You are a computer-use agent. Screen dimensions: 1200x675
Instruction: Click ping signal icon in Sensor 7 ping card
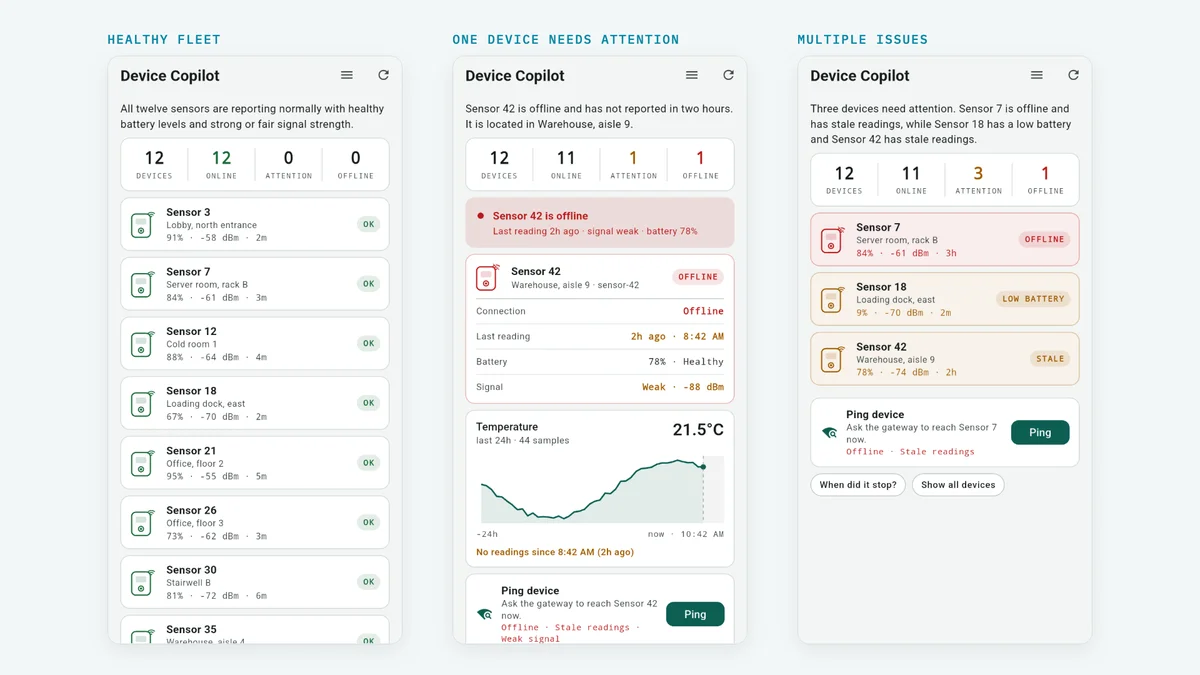tap(829, 432)
